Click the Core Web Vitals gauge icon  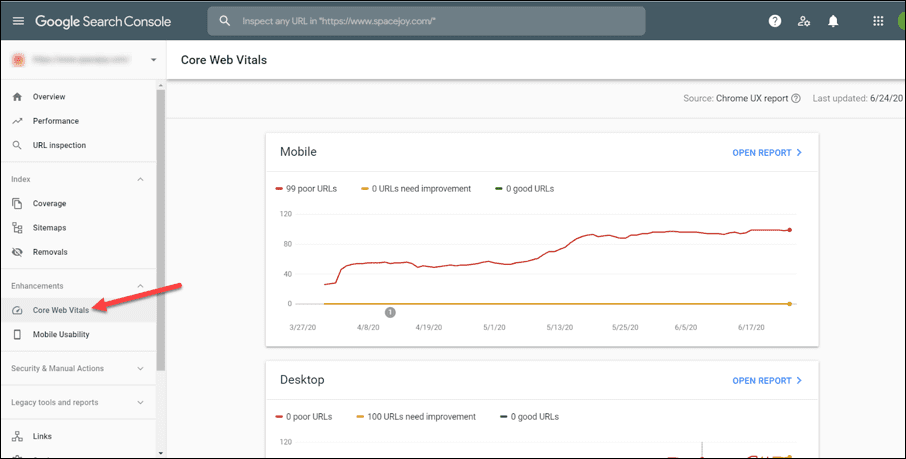coord(17,310)
